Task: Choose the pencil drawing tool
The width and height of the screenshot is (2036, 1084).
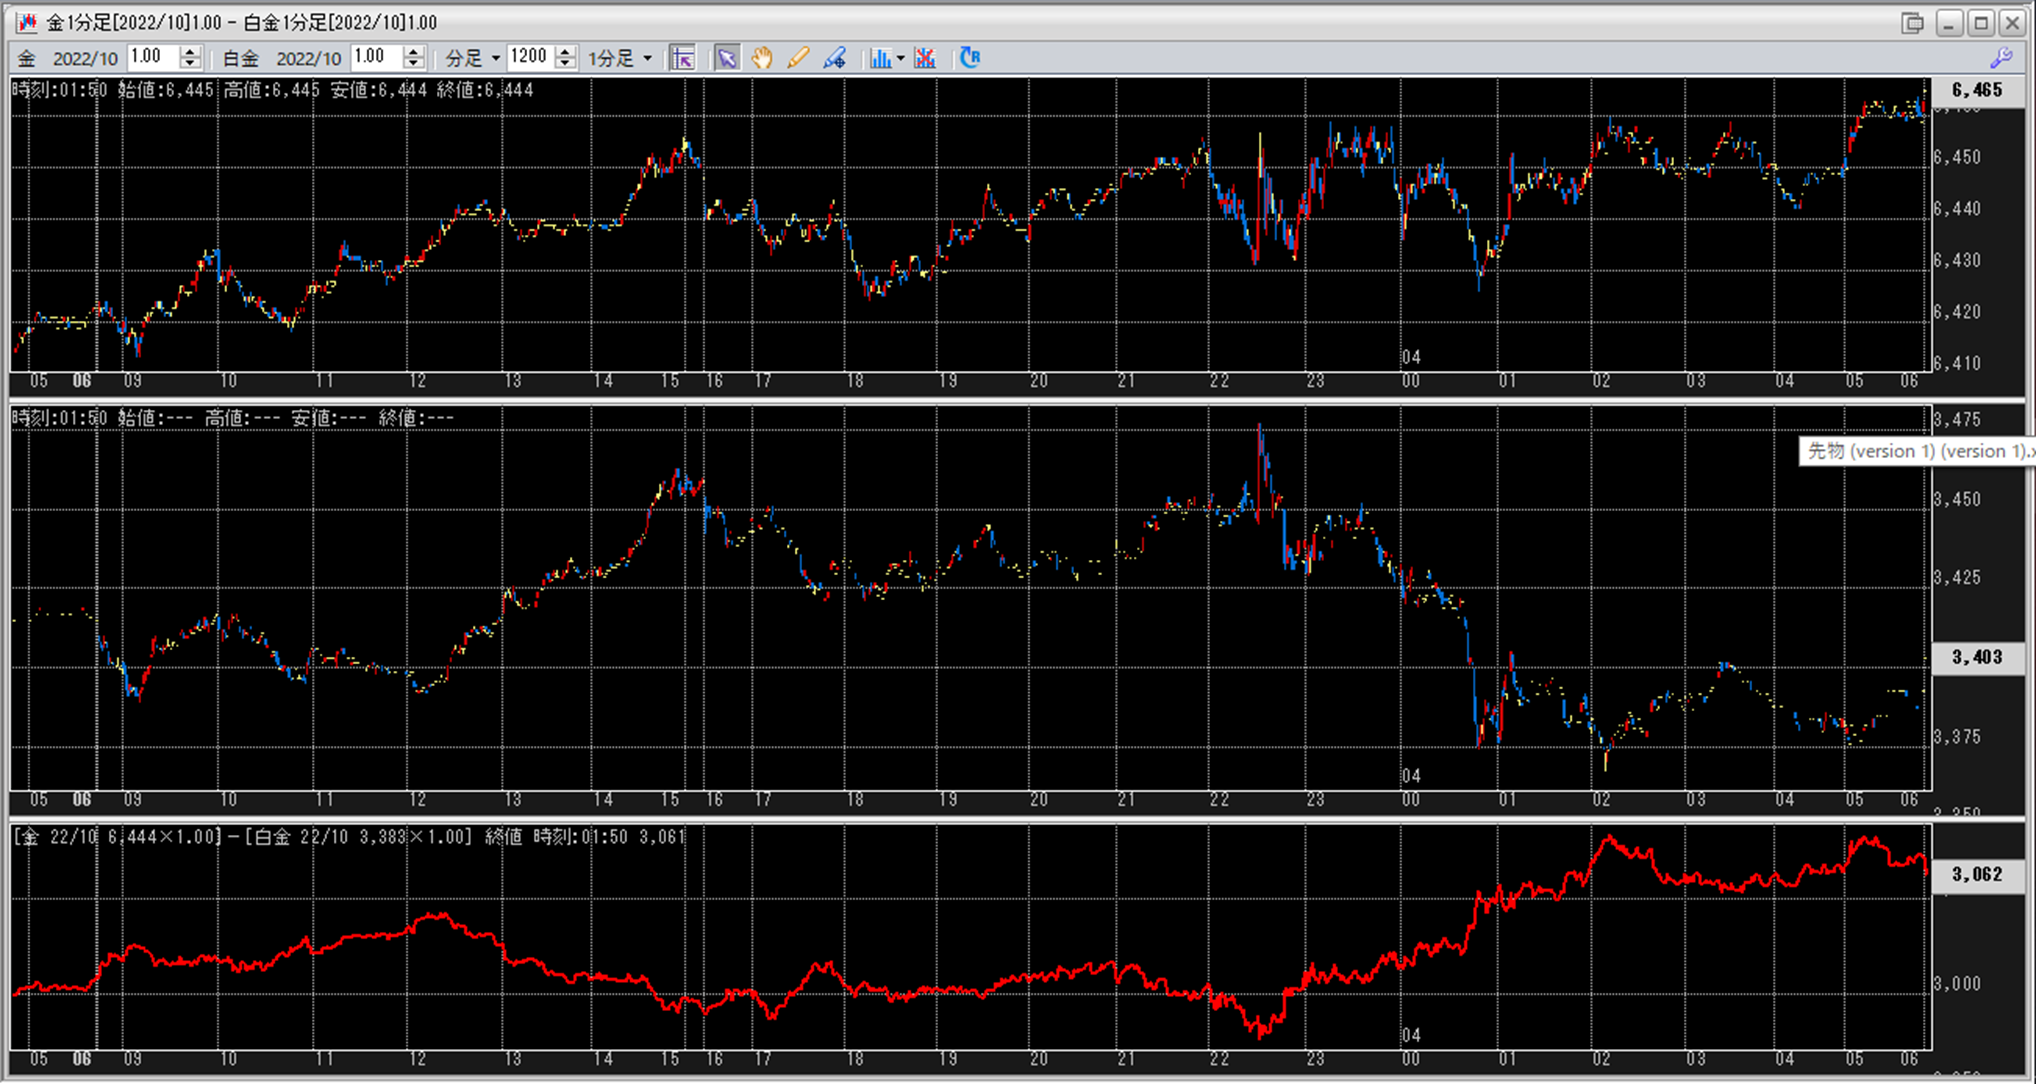Action: (798, 58)
